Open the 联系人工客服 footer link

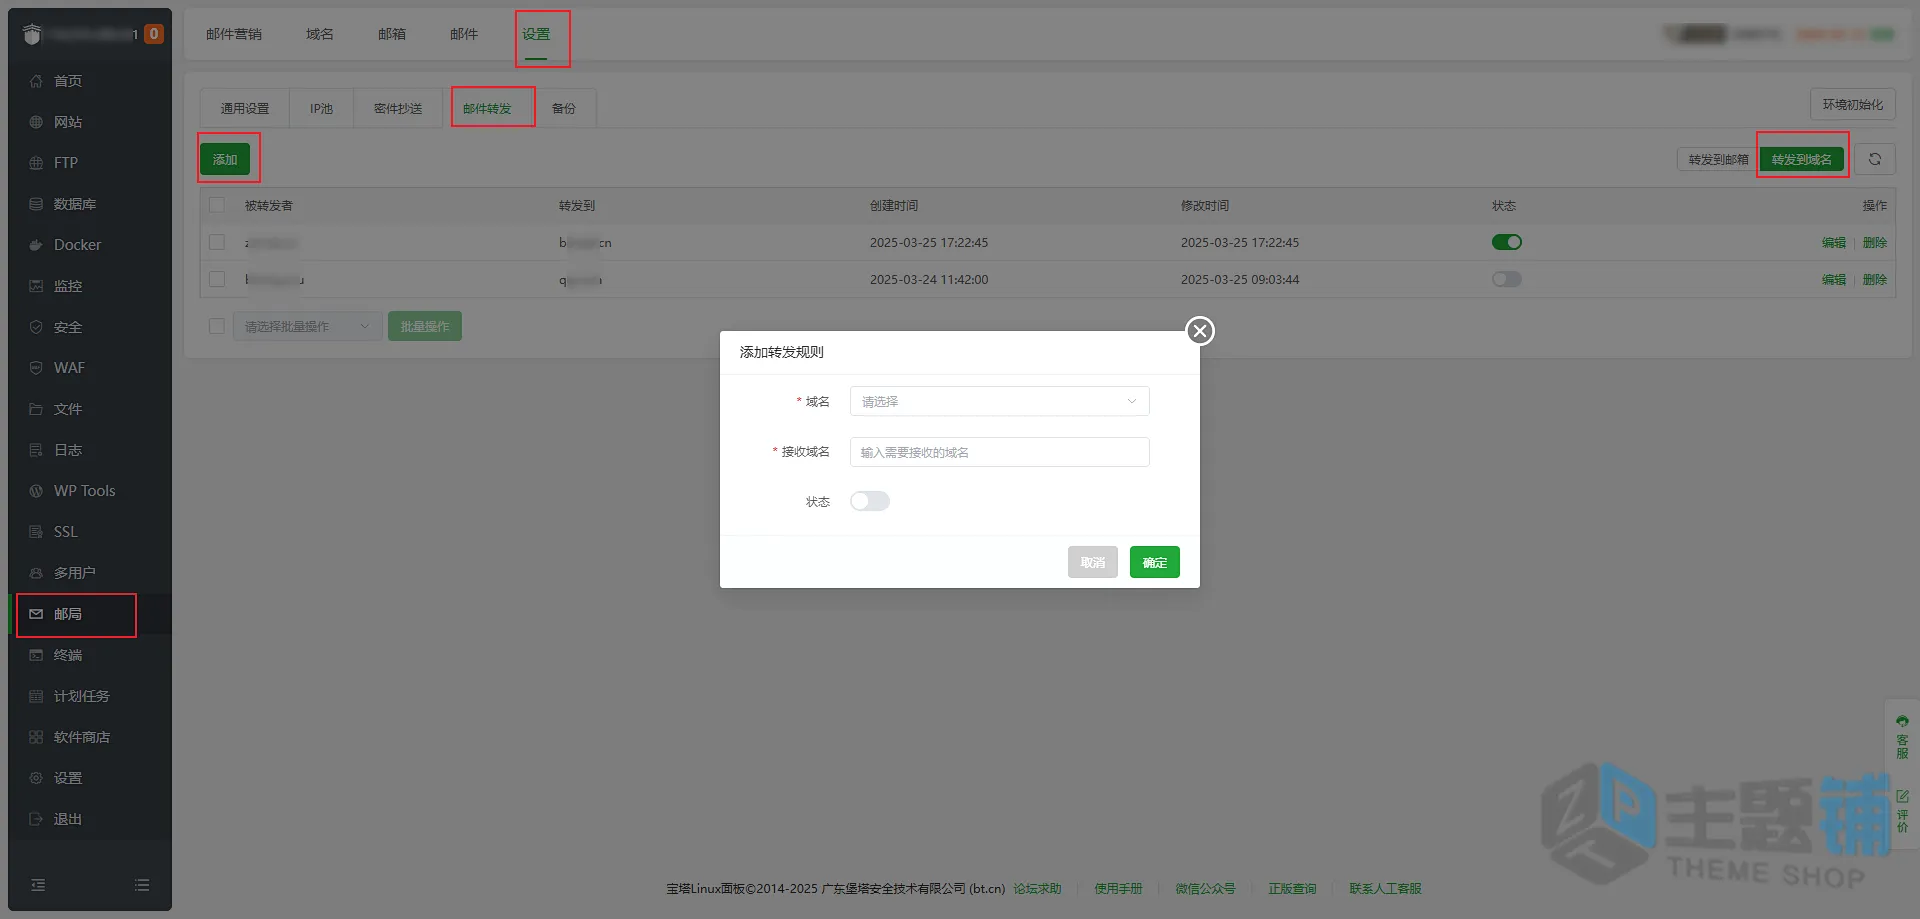tap(1385, 888)
